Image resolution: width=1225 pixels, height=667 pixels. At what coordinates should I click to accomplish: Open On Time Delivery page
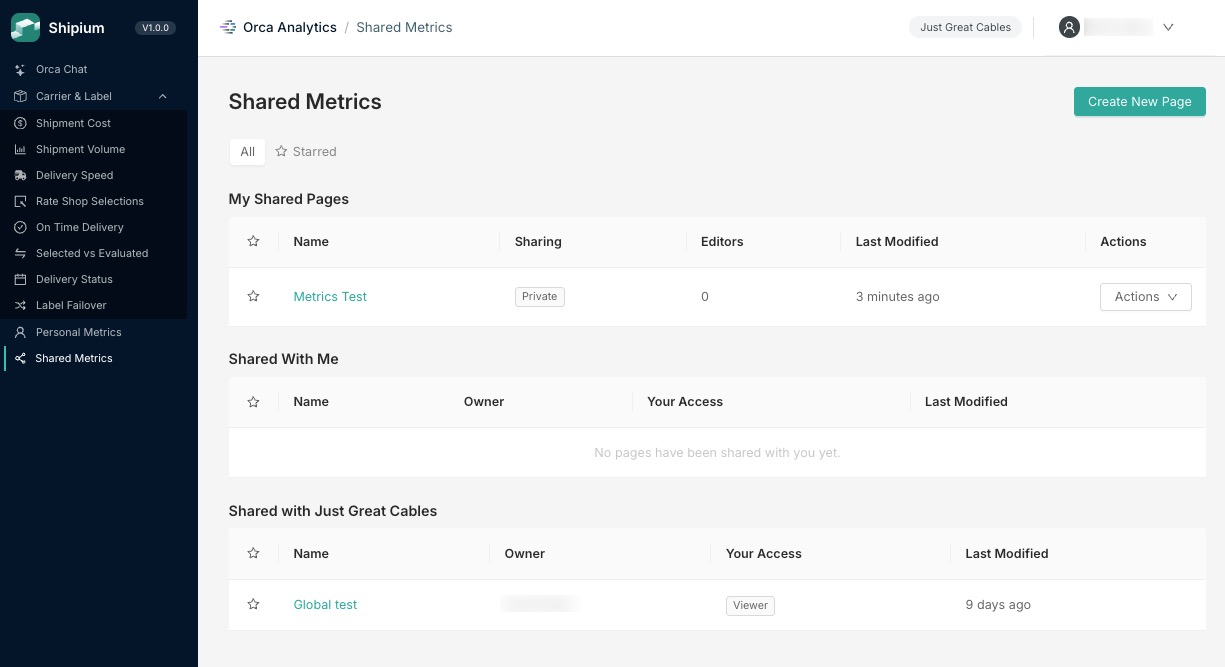point(80,227)
